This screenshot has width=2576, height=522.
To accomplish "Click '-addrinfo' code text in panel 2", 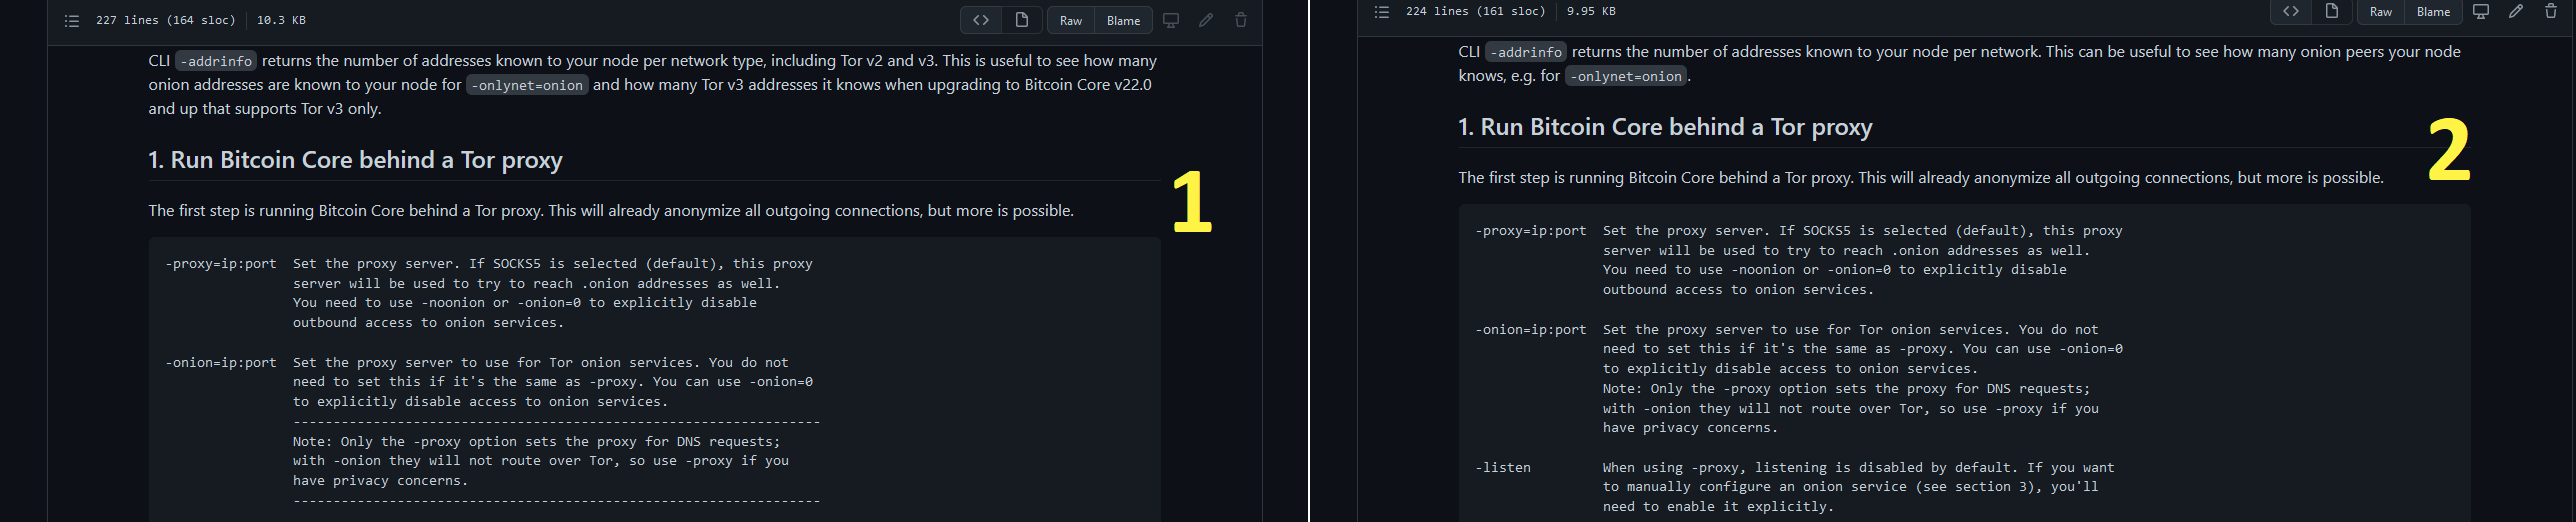I will (x=1526, y=52).
